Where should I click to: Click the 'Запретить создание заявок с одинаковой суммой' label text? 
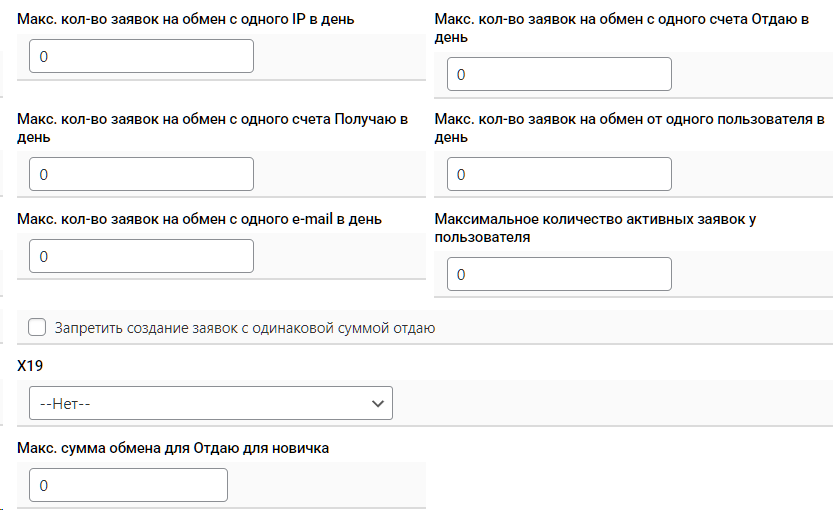pyautogui.click(x=245, y=328)
